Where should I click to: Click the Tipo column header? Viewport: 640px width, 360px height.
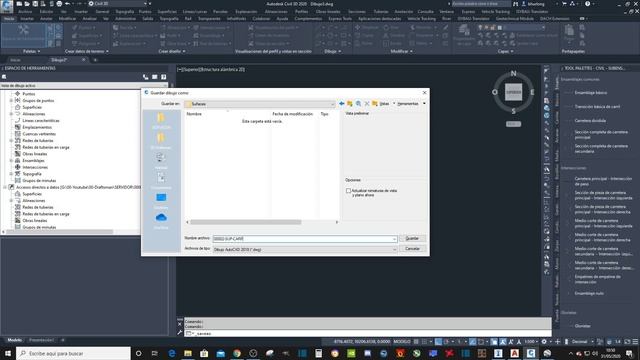[x=325, y=114]
